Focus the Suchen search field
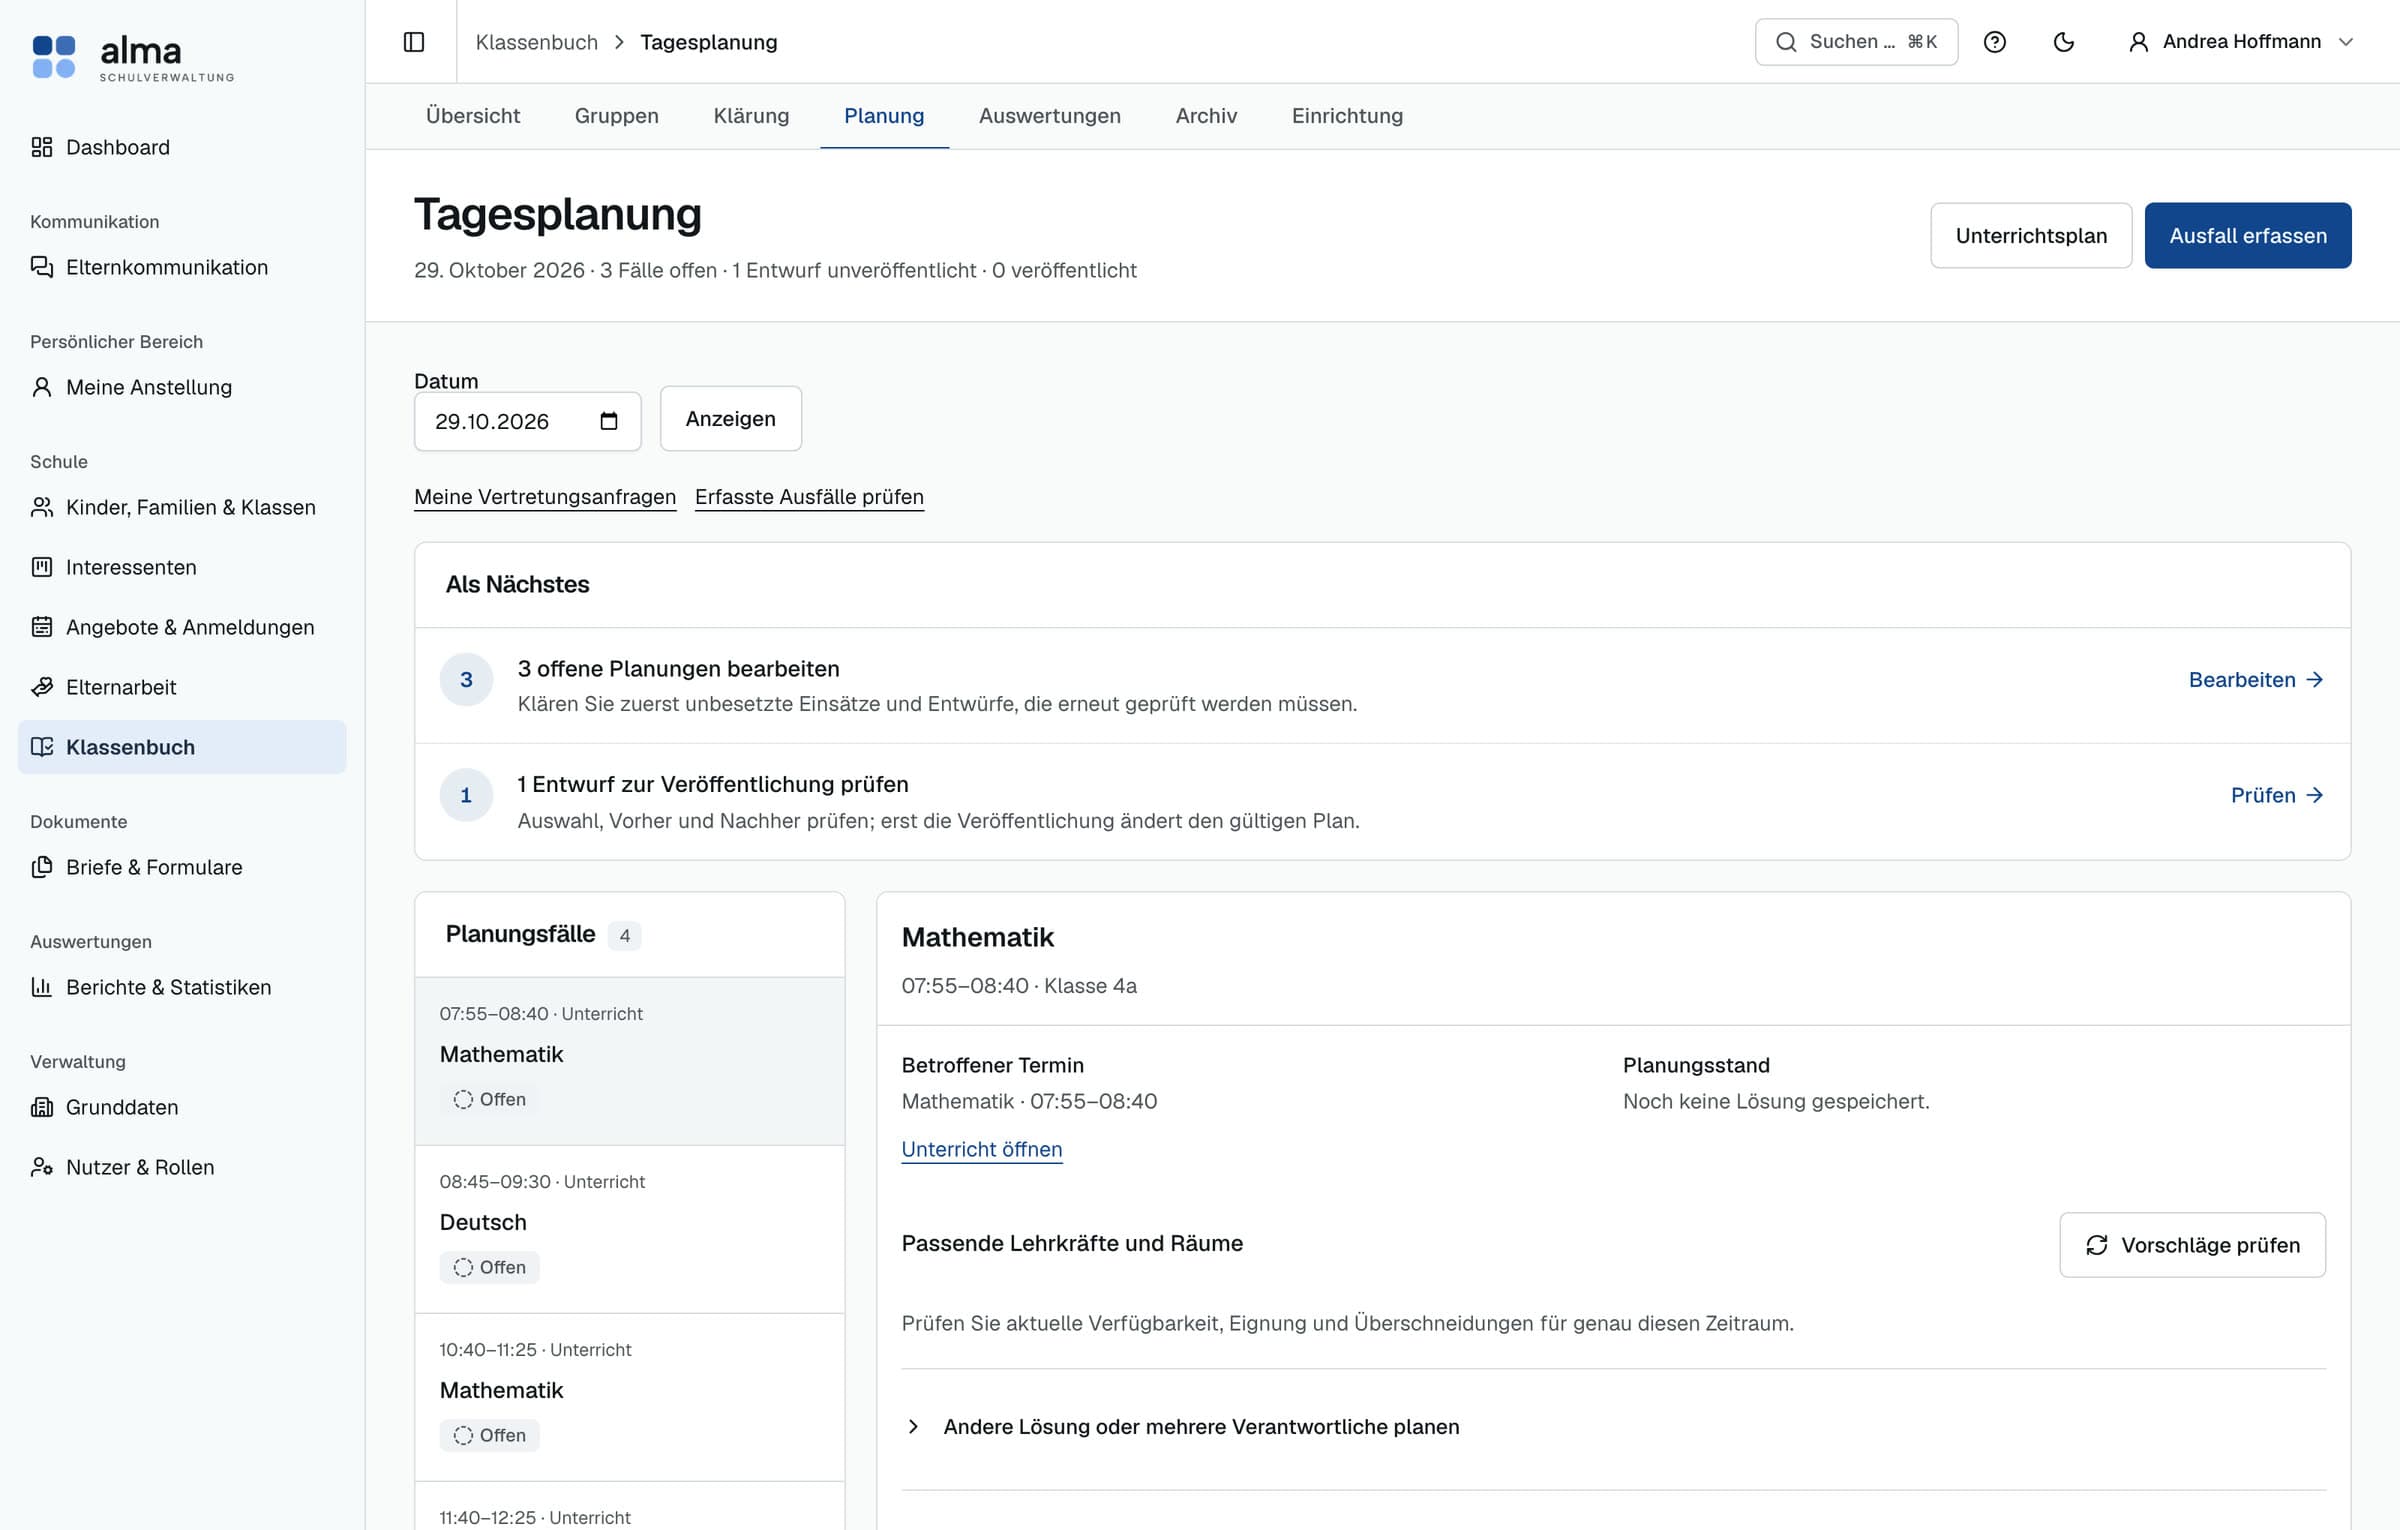 [x=1856, y=42]
